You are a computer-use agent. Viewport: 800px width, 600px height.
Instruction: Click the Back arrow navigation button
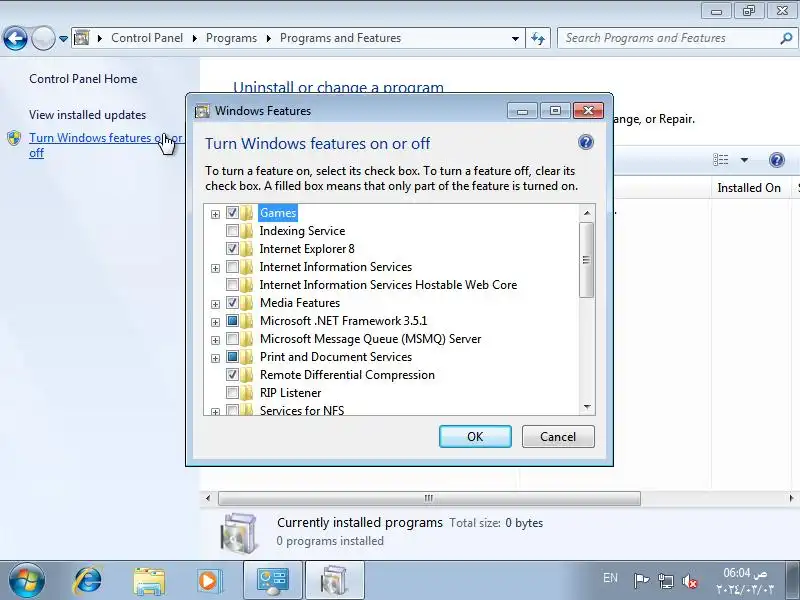(x=15, y=39)
